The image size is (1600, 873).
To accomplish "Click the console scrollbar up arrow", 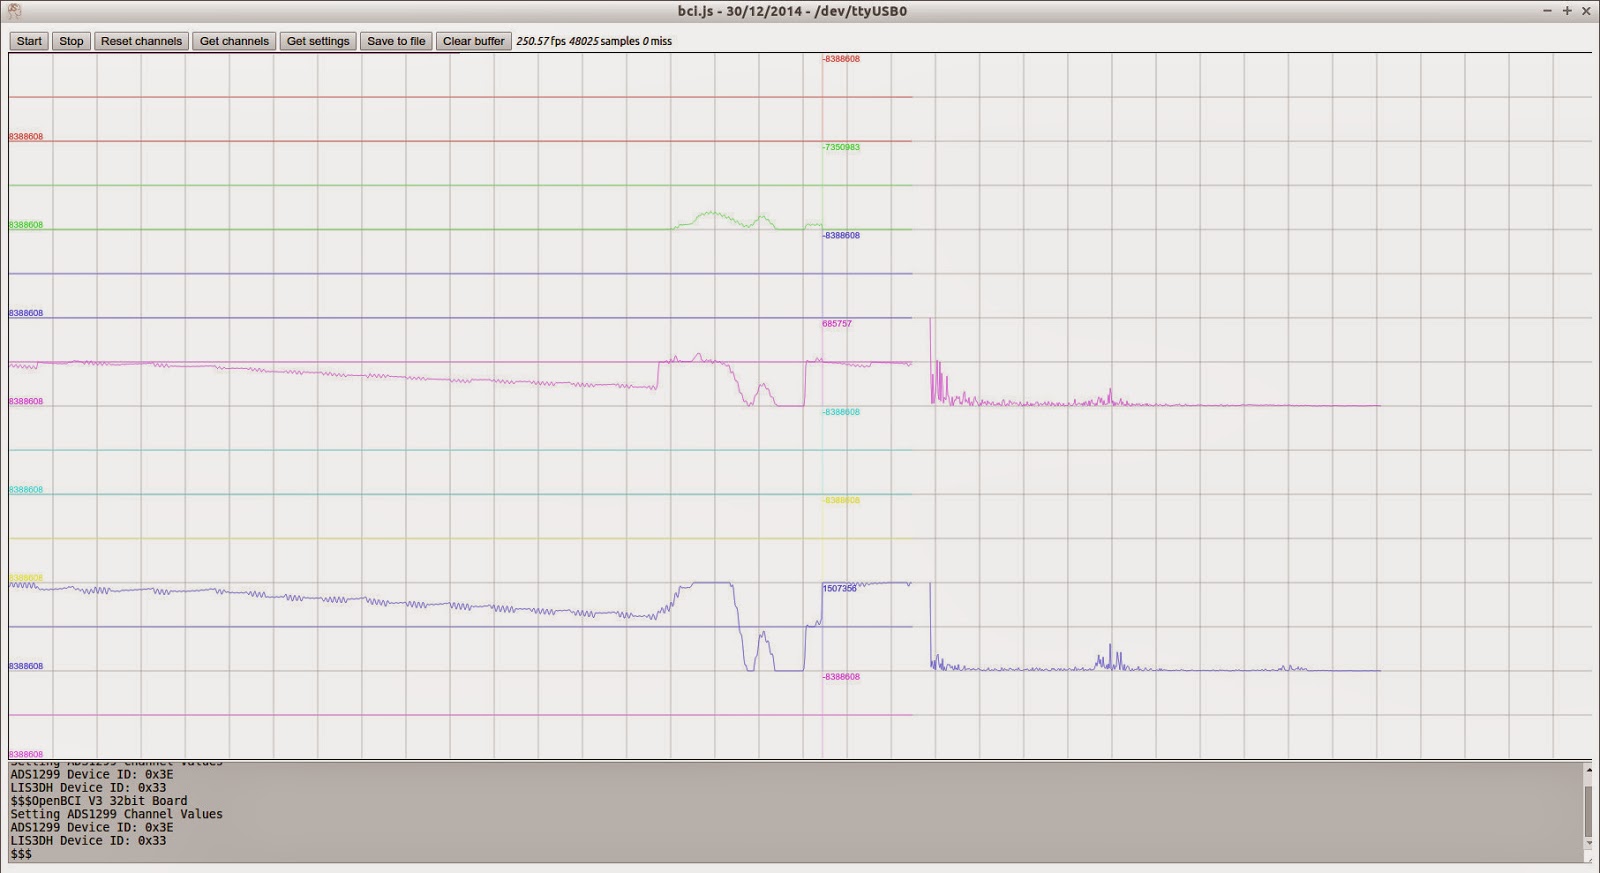I will click(1588, 769).
